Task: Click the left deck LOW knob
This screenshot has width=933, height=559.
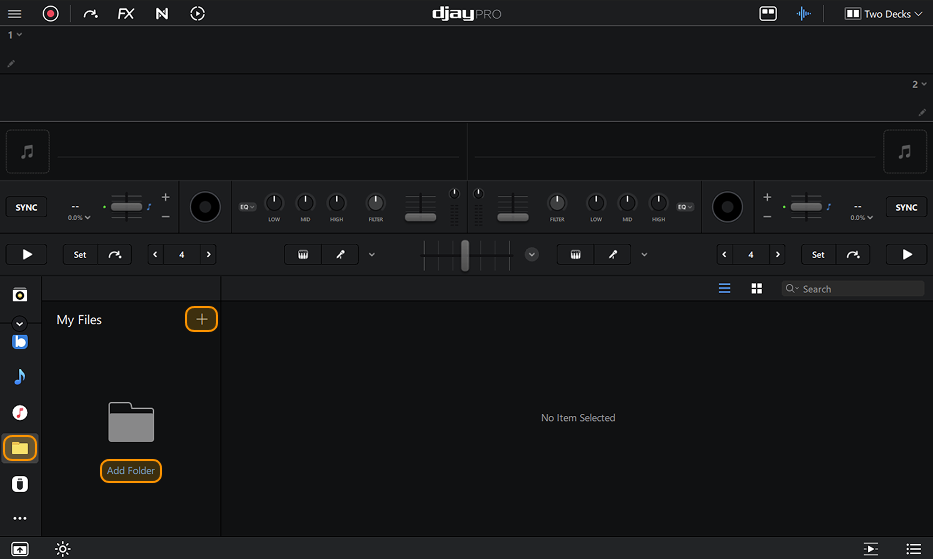Action: click(274, 202)
